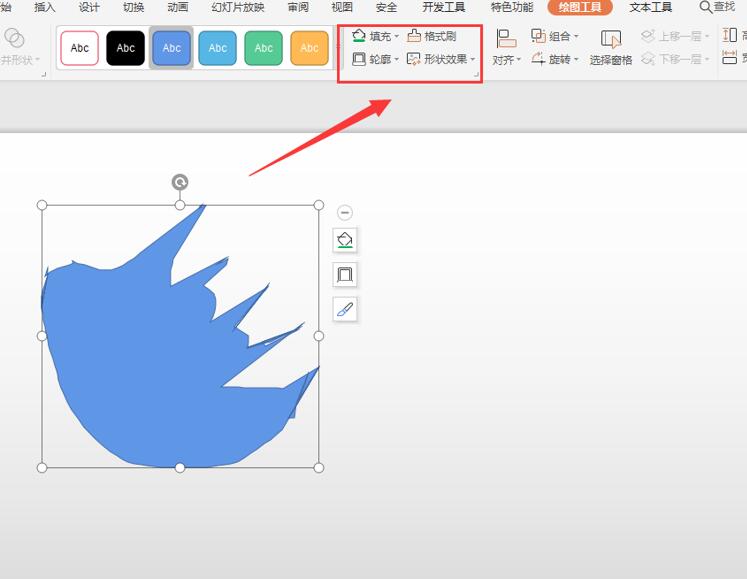The height and width of the screenshot is (579, 747).
Task: Click the floating fill bucket button
Action: click(x=345, y=240)
